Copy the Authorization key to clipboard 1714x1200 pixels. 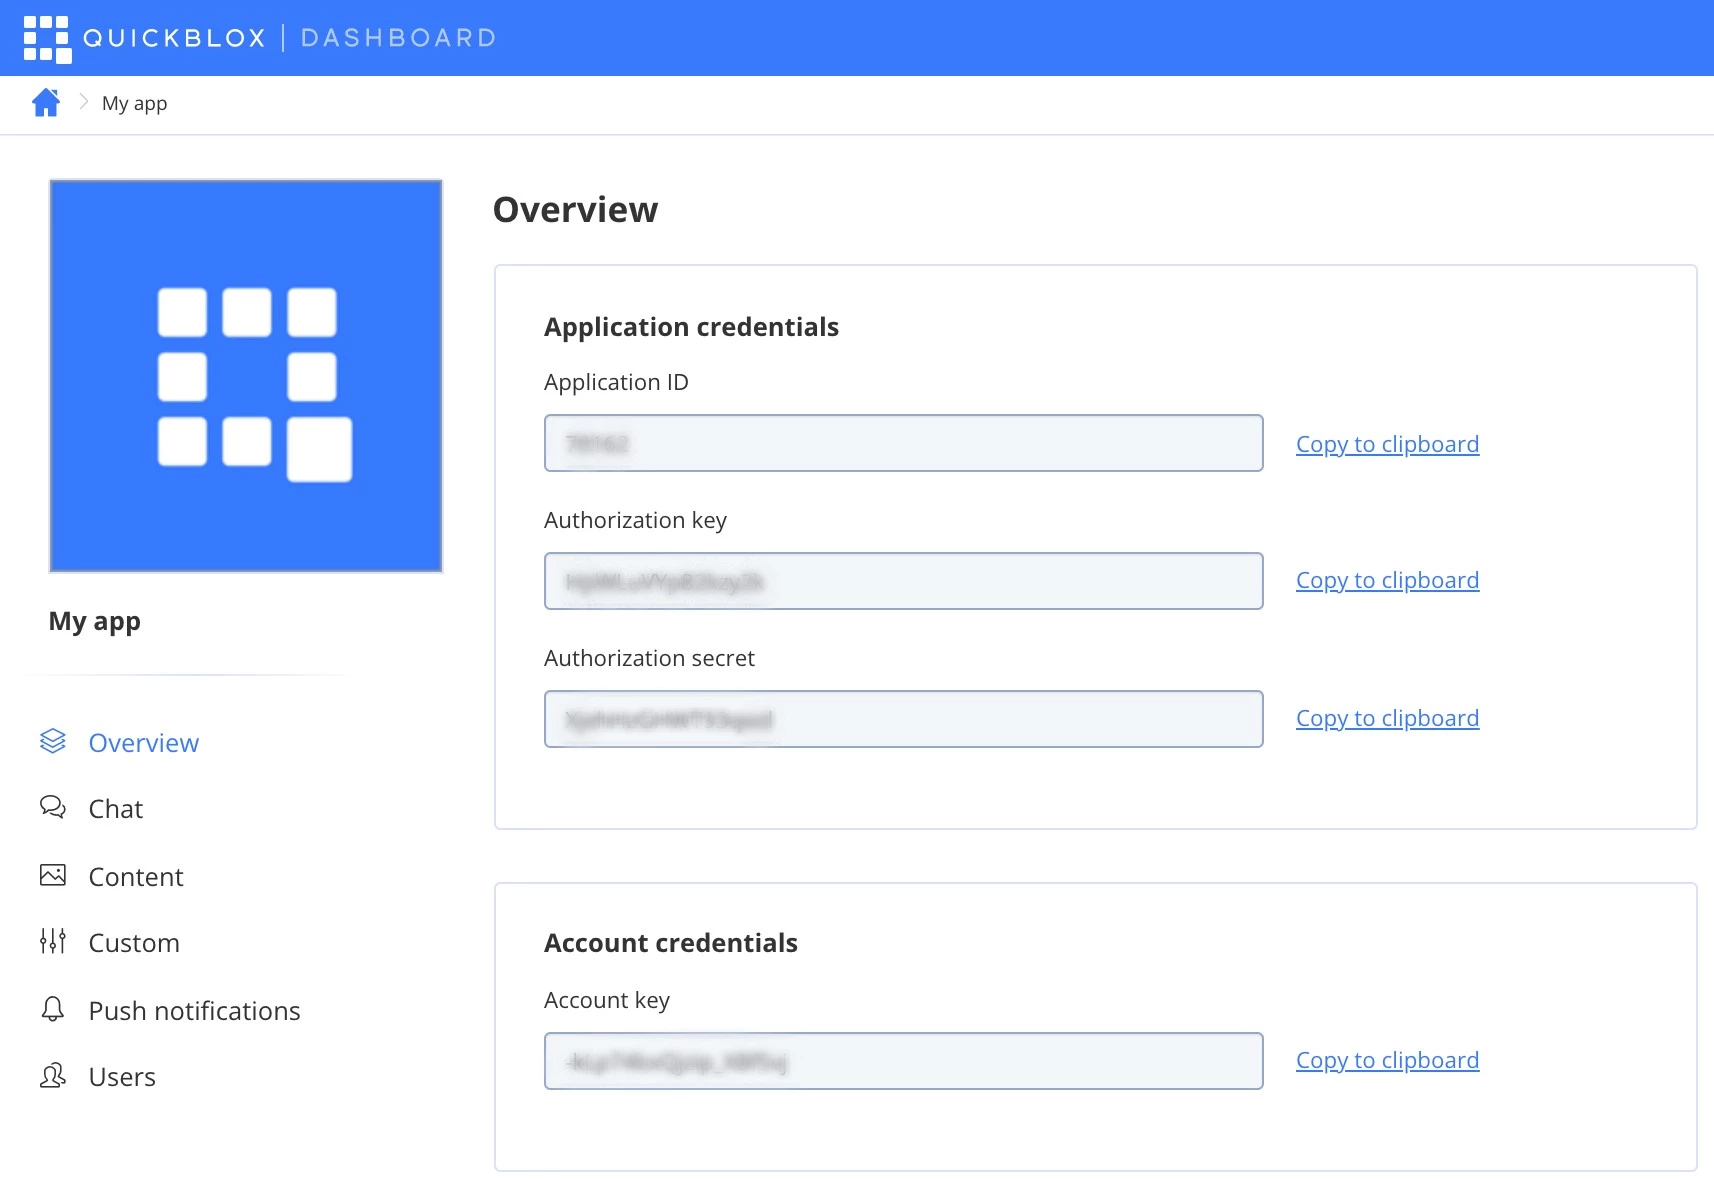point(1387,580)
